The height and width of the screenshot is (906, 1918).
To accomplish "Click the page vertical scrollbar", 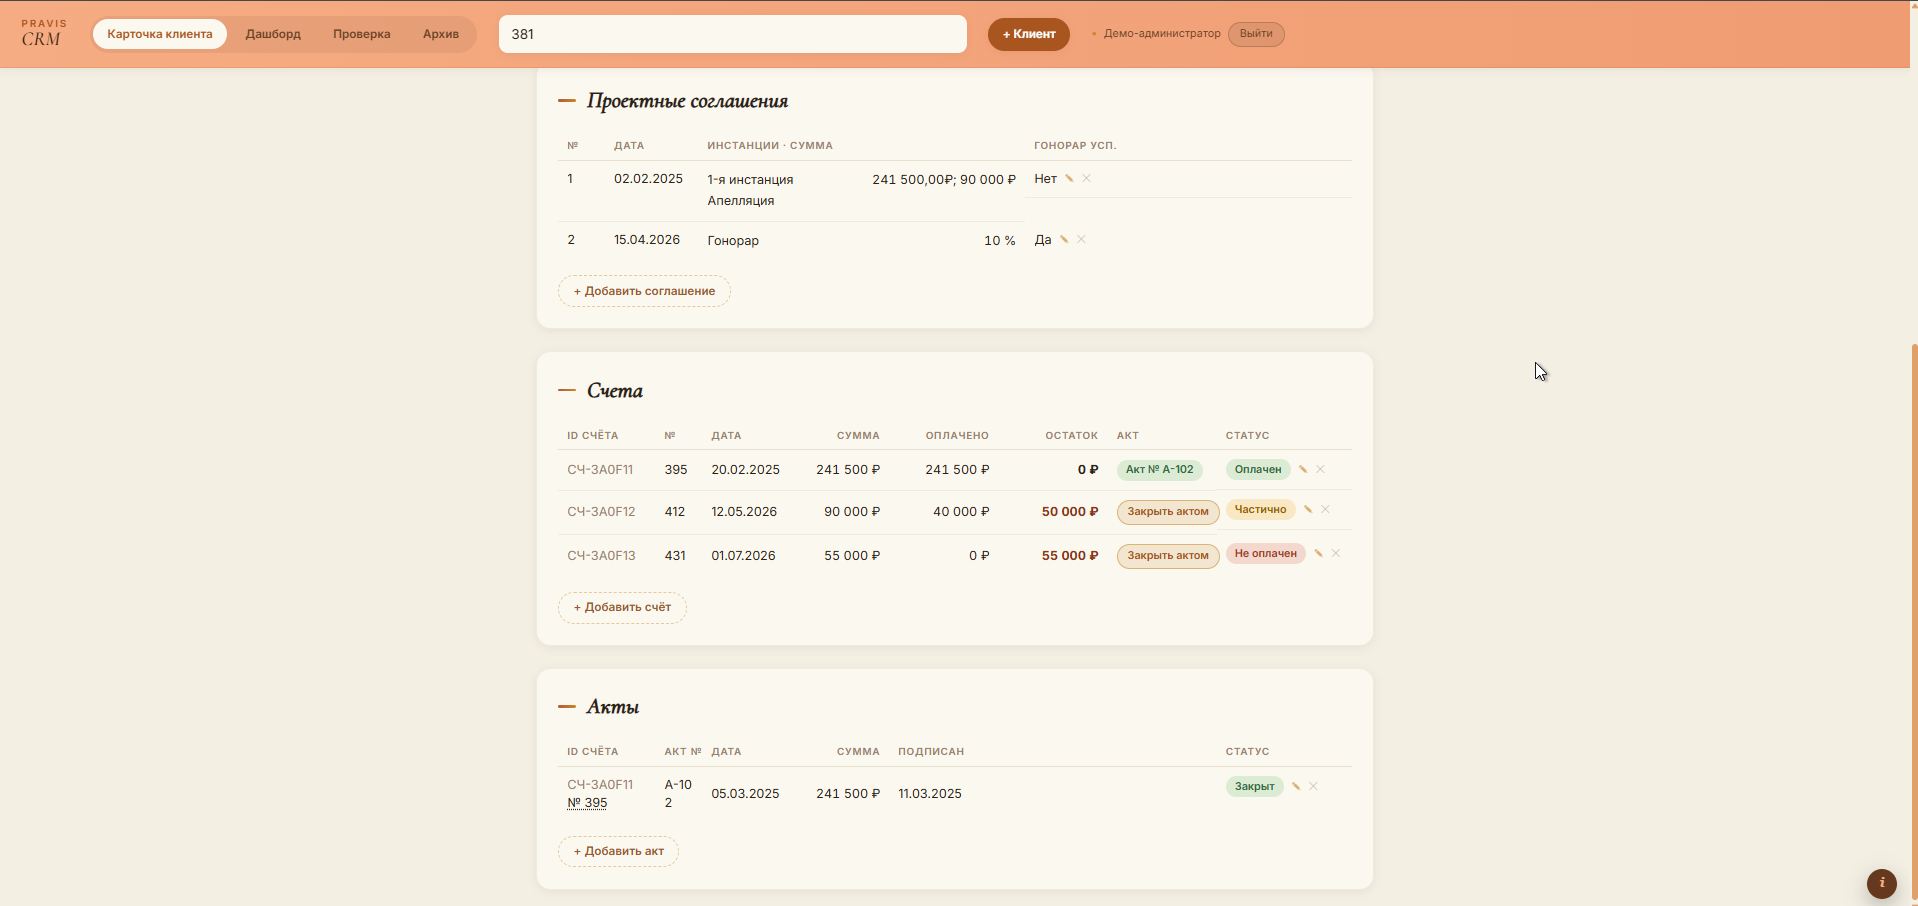I will point(1914,622).
